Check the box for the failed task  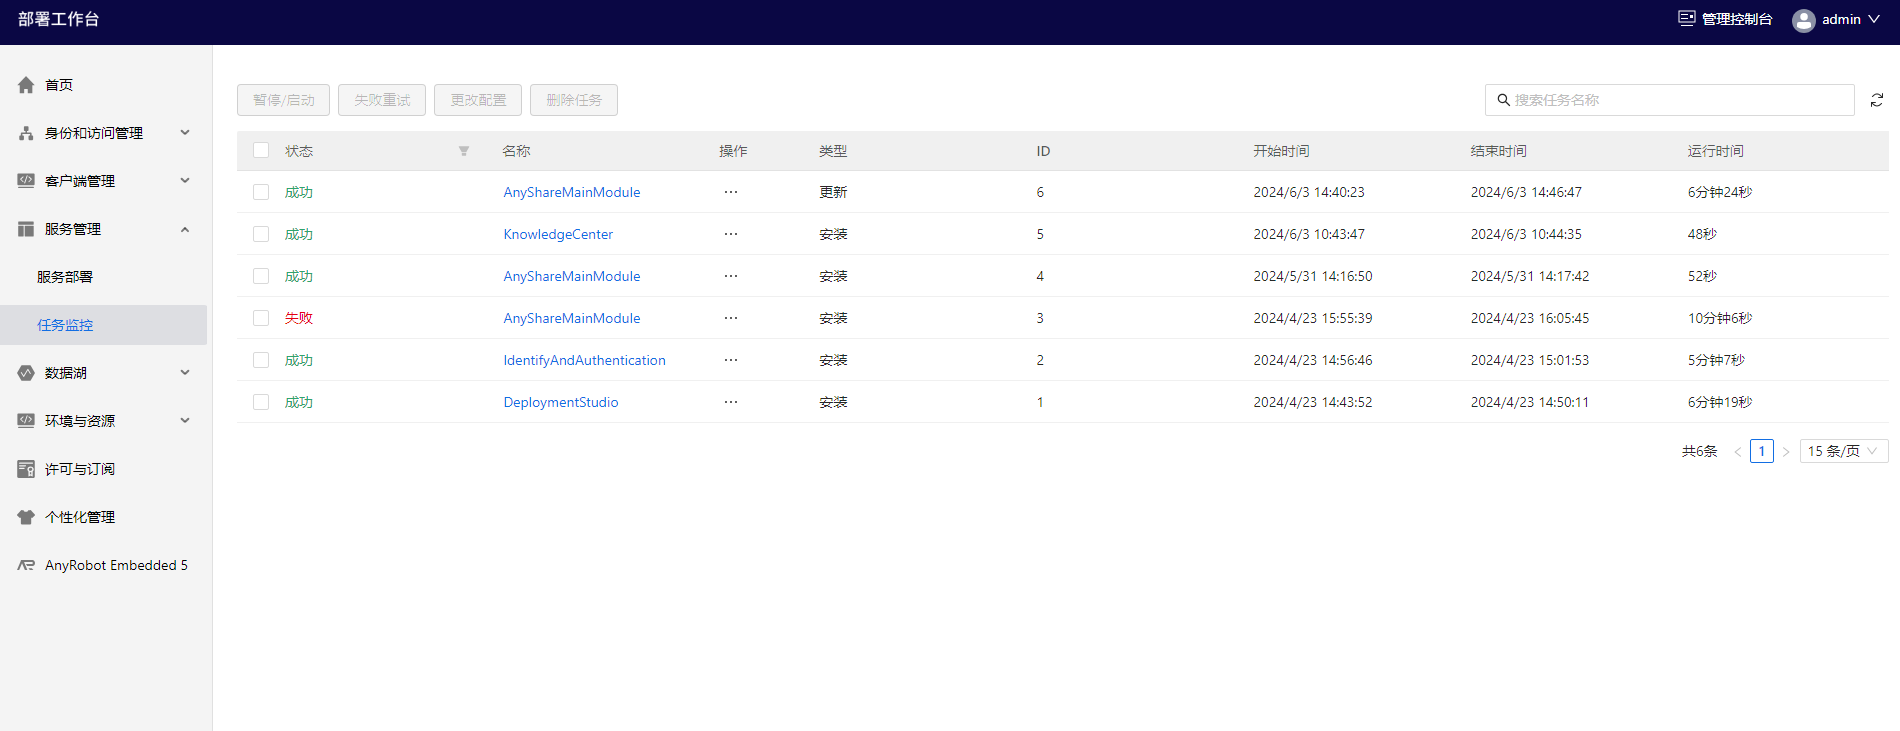coord(261,318)
